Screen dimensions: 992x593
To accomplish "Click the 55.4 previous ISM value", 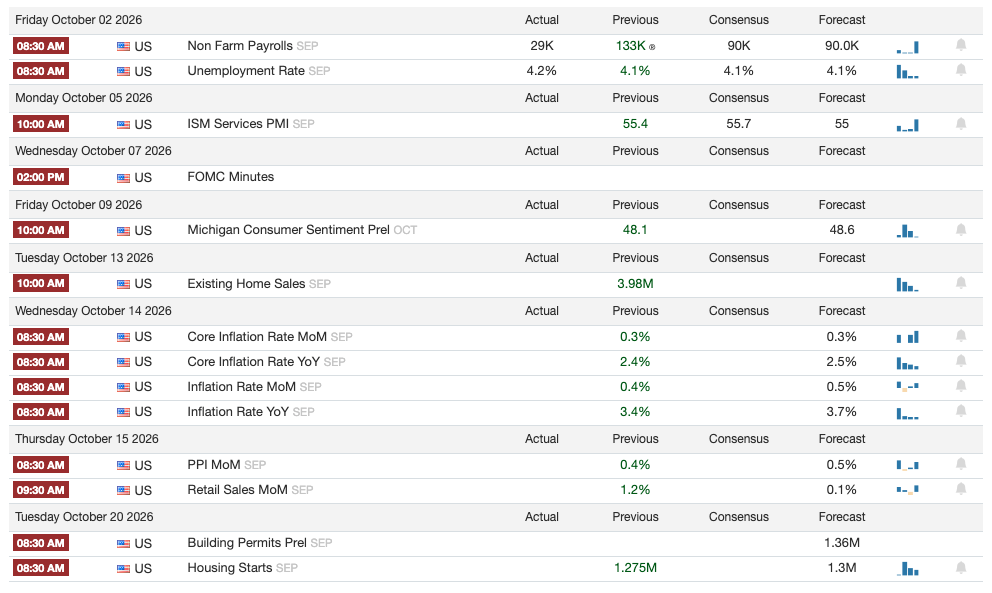I will click(x=635, y=124).
